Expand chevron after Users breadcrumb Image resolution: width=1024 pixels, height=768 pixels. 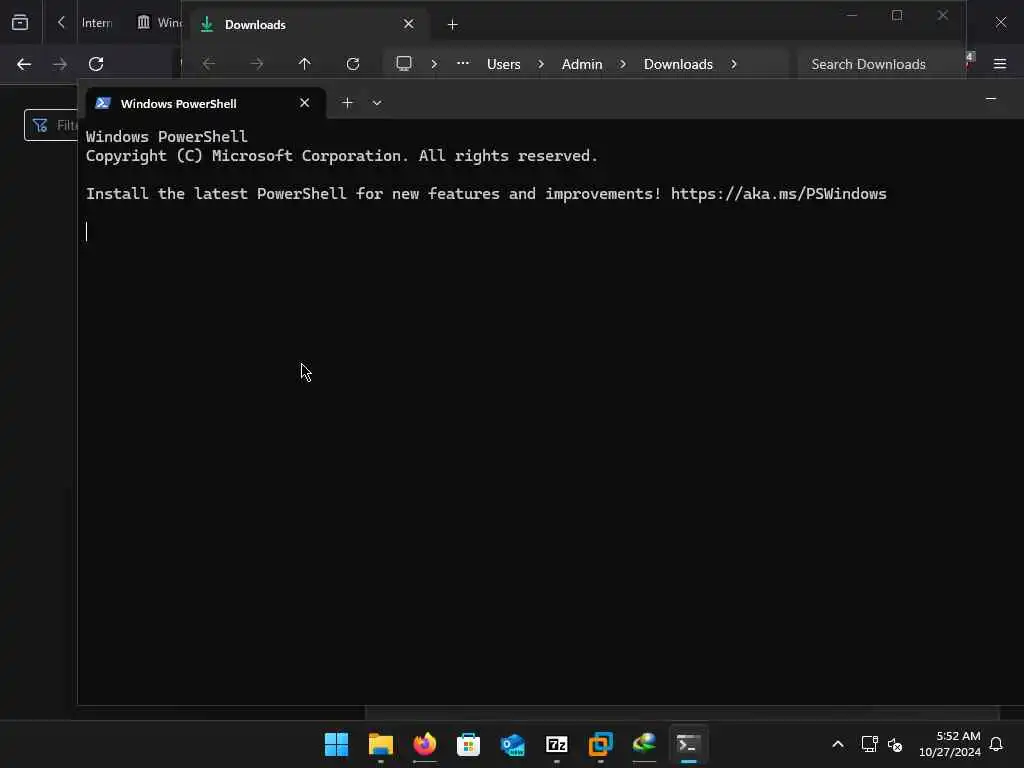(x=541, y=64)
